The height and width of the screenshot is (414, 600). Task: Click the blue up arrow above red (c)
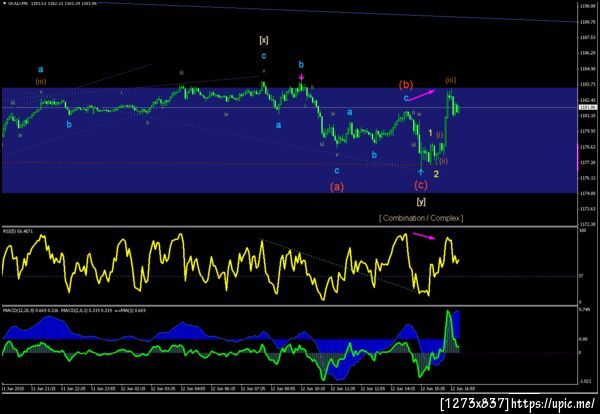[x=421, y=172]
